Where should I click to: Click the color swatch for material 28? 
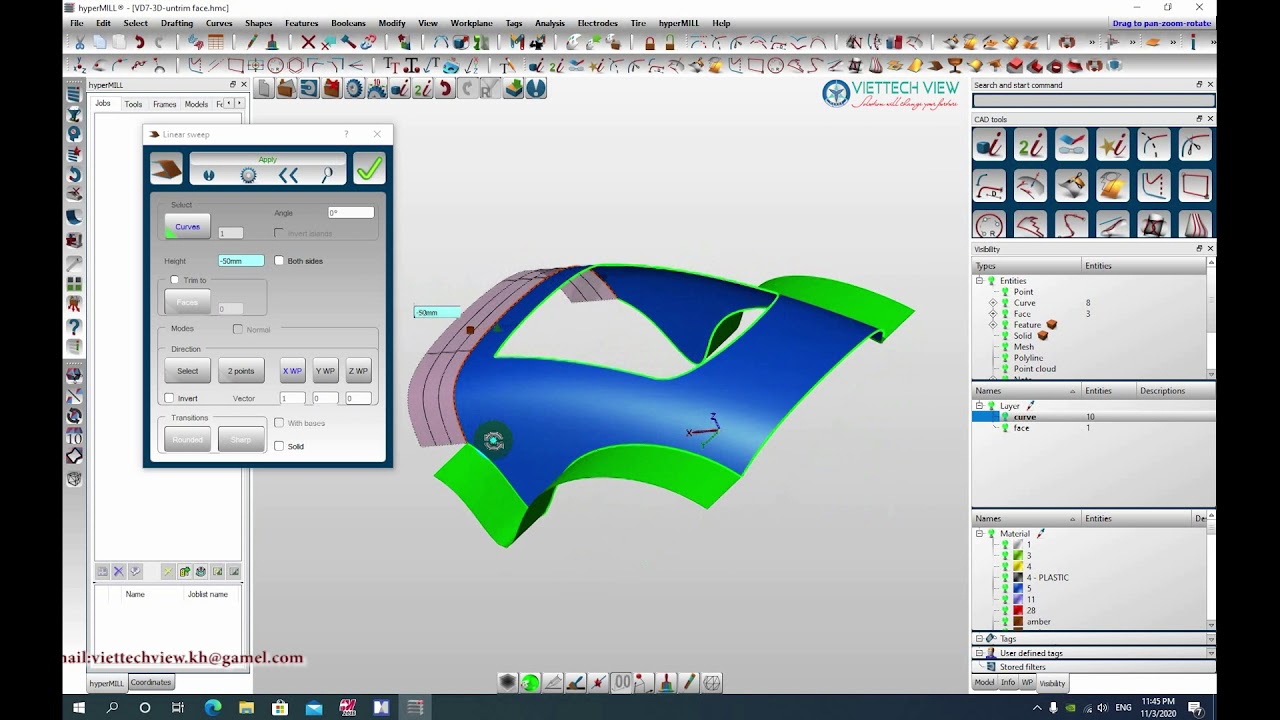point(1018,611)
